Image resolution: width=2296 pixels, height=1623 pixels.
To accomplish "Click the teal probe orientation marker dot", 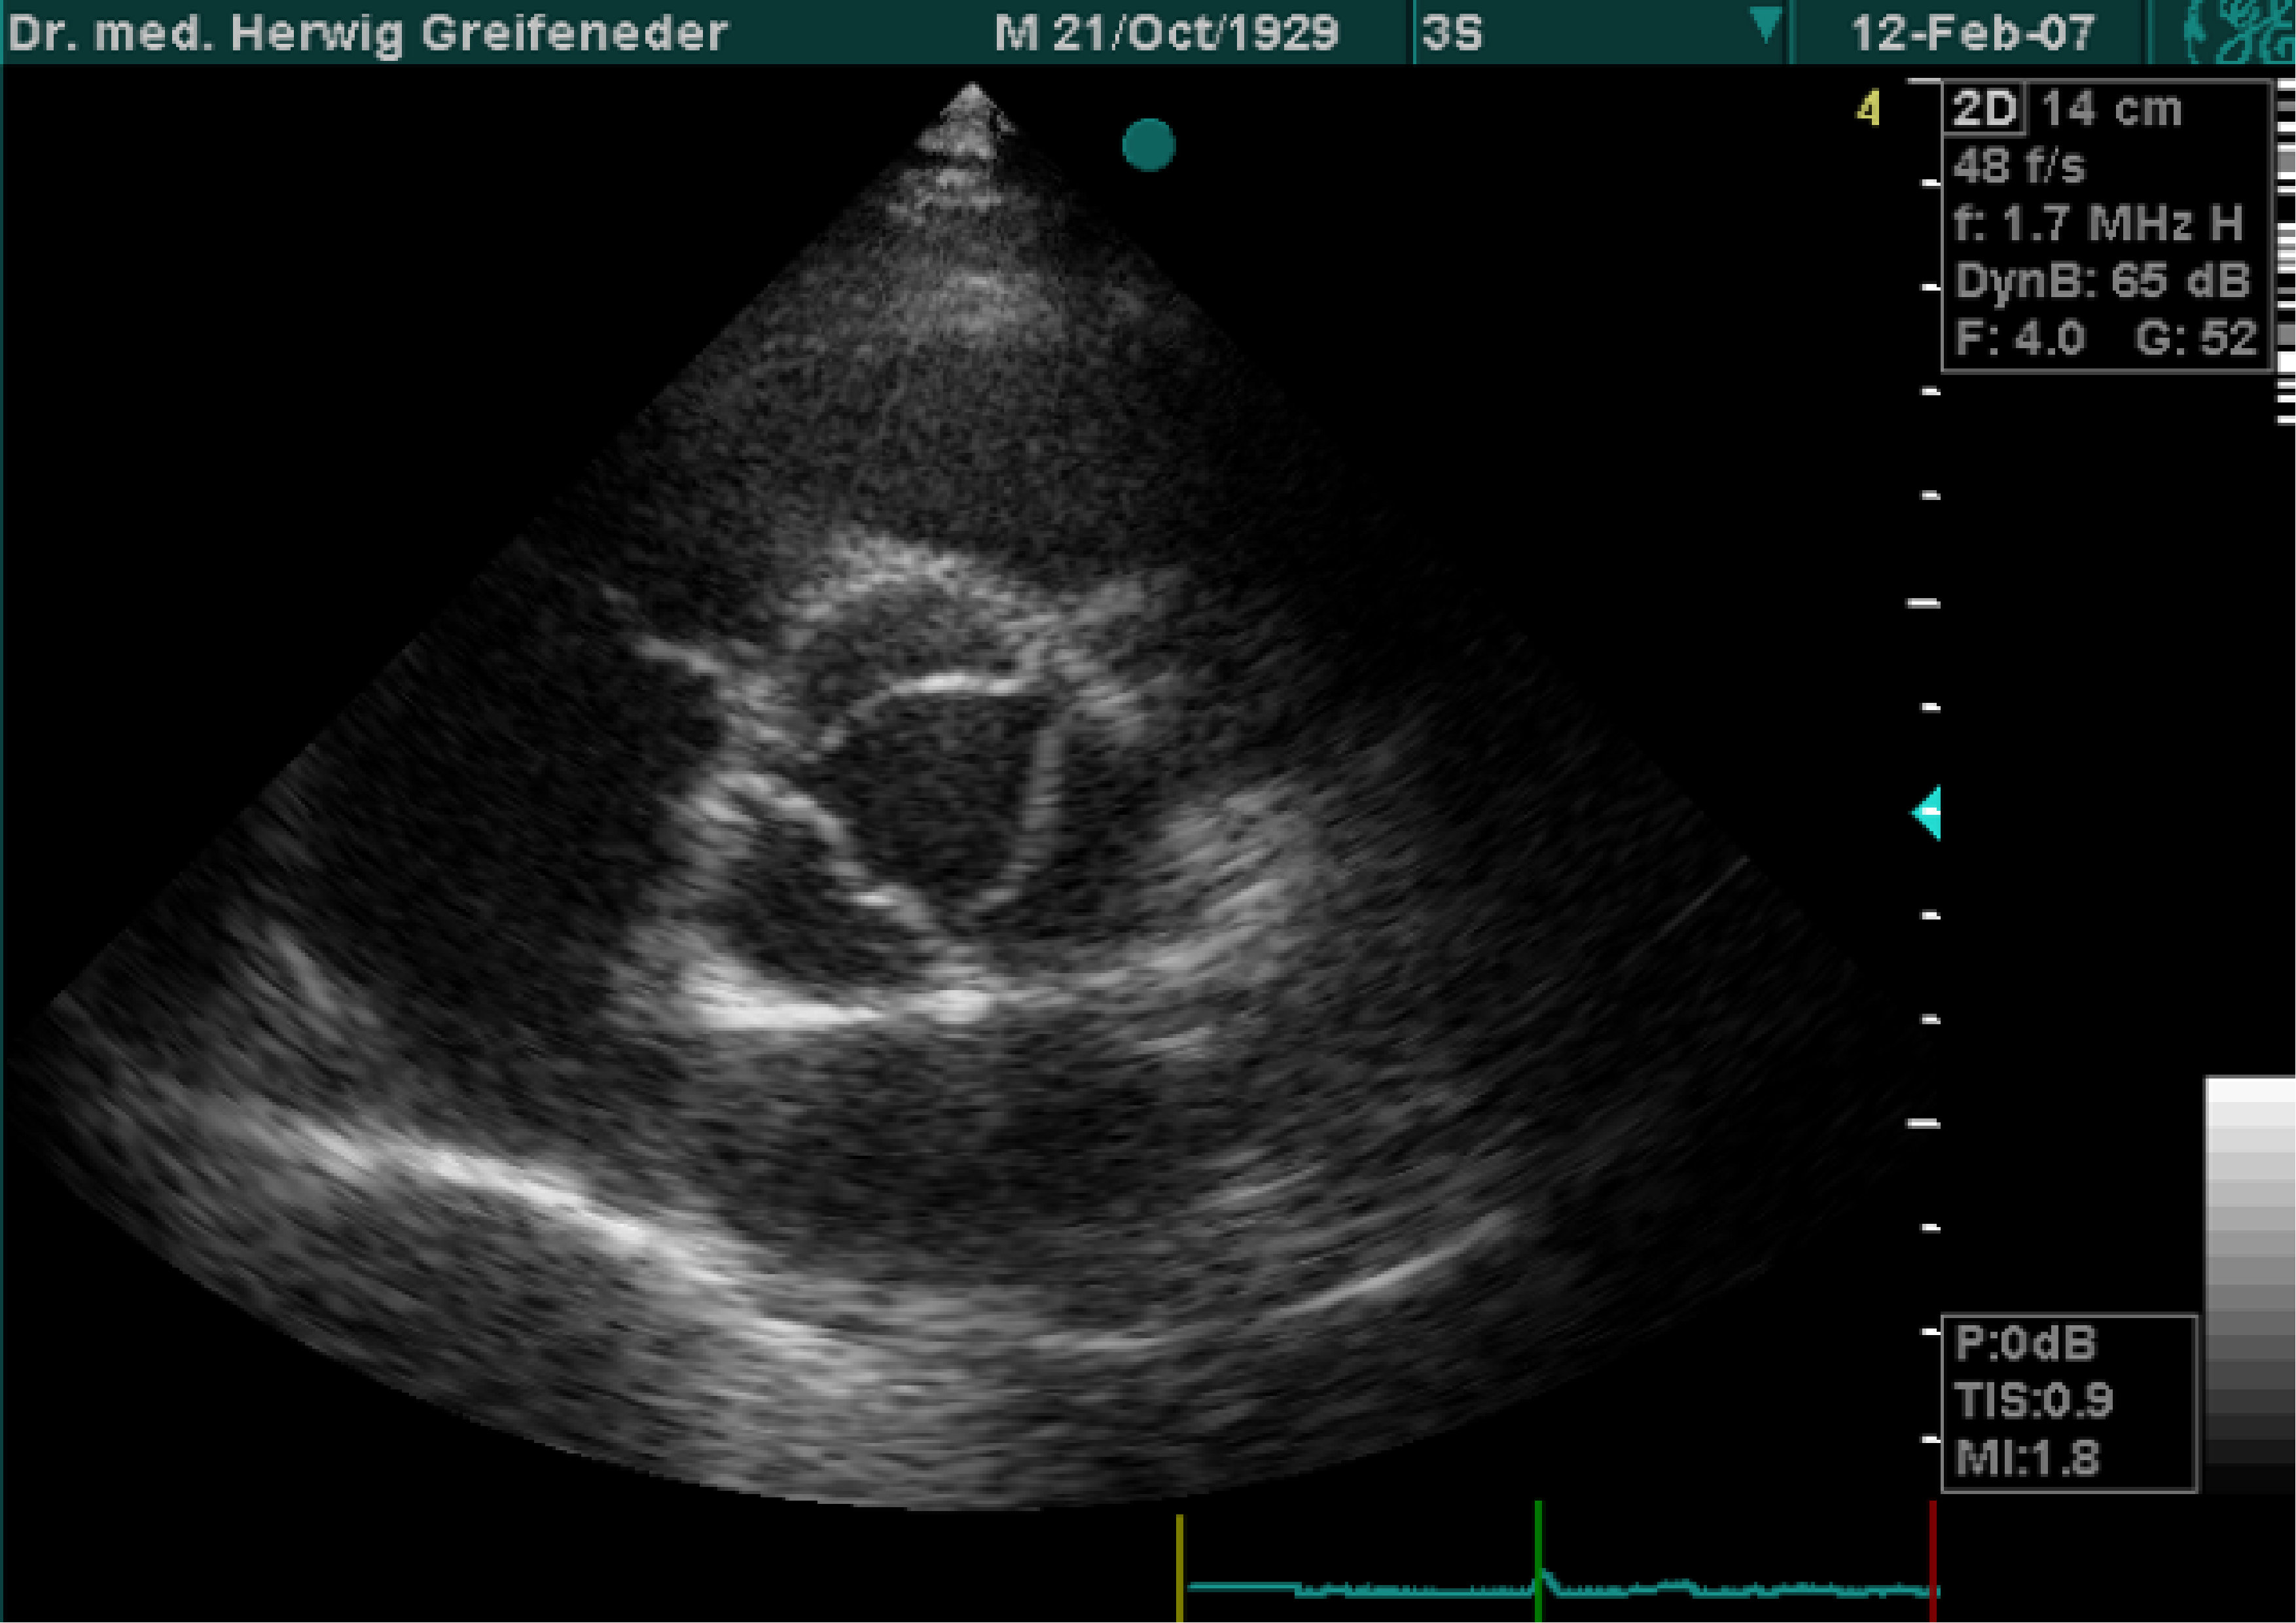I will pyautogui.click(x=1148, y=145).
